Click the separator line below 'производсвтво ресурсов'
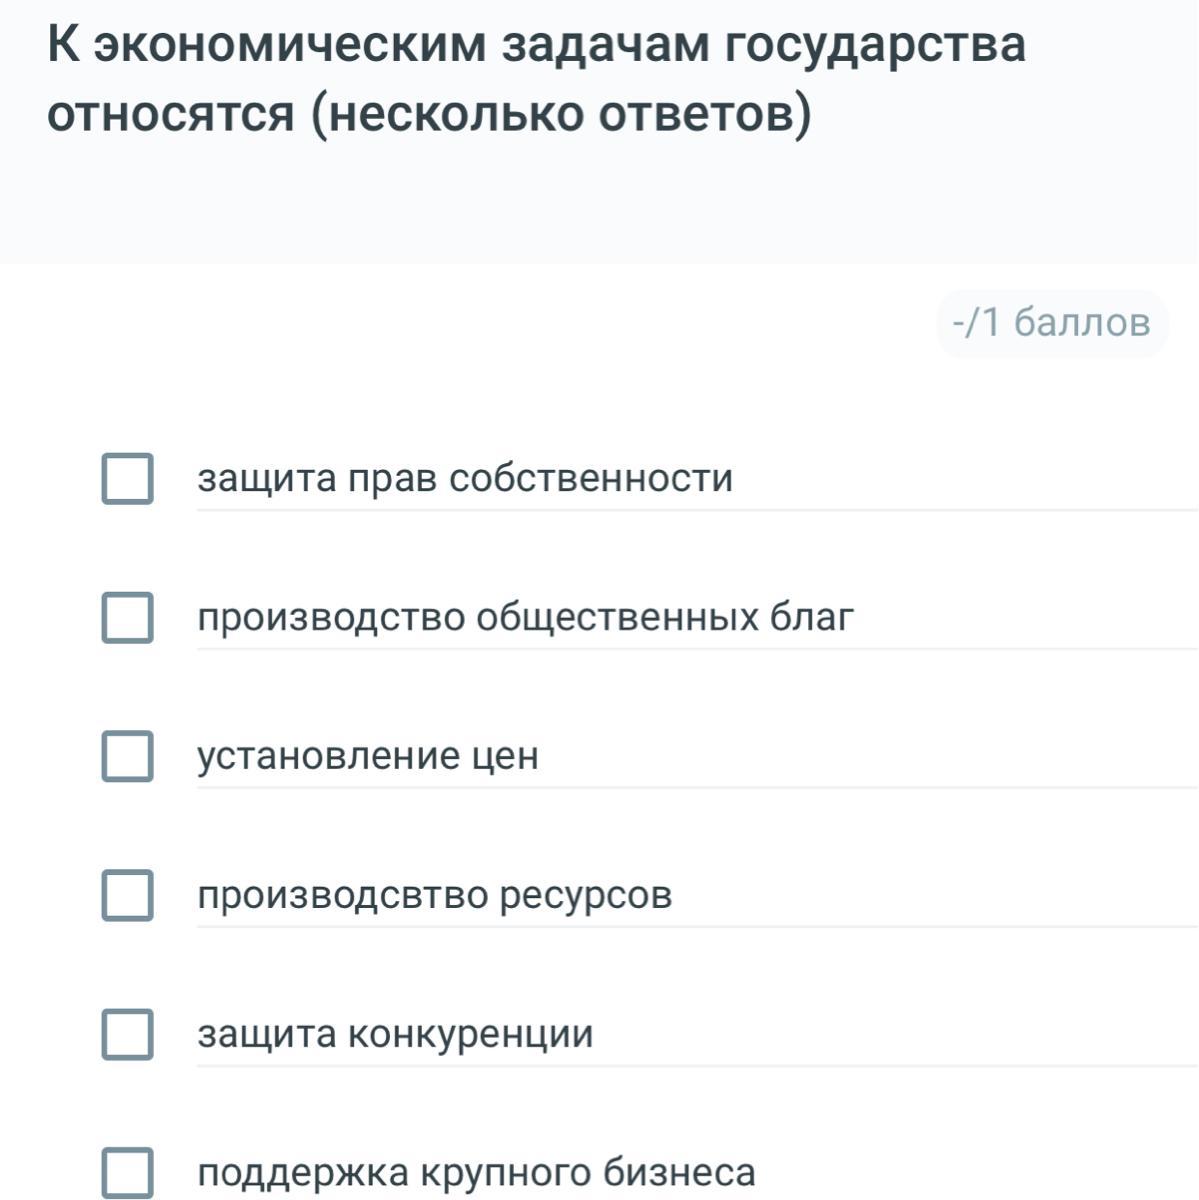Image resolution: width=1199 pixels, height=1200 pixels. pyautogui.click(x=696, y=927)
